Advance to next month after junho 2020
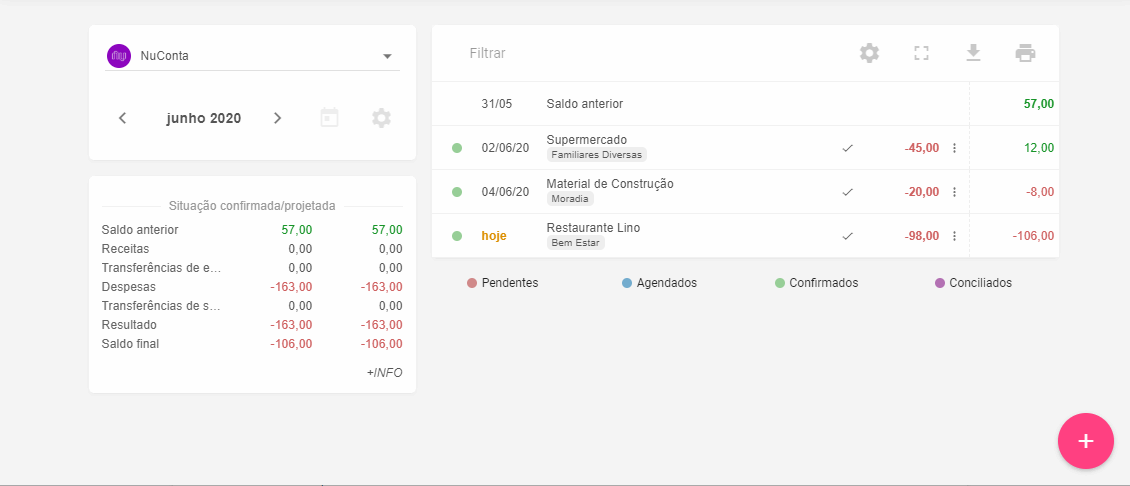The height and width of the screenshot is (486, 1130). [277, 118]
